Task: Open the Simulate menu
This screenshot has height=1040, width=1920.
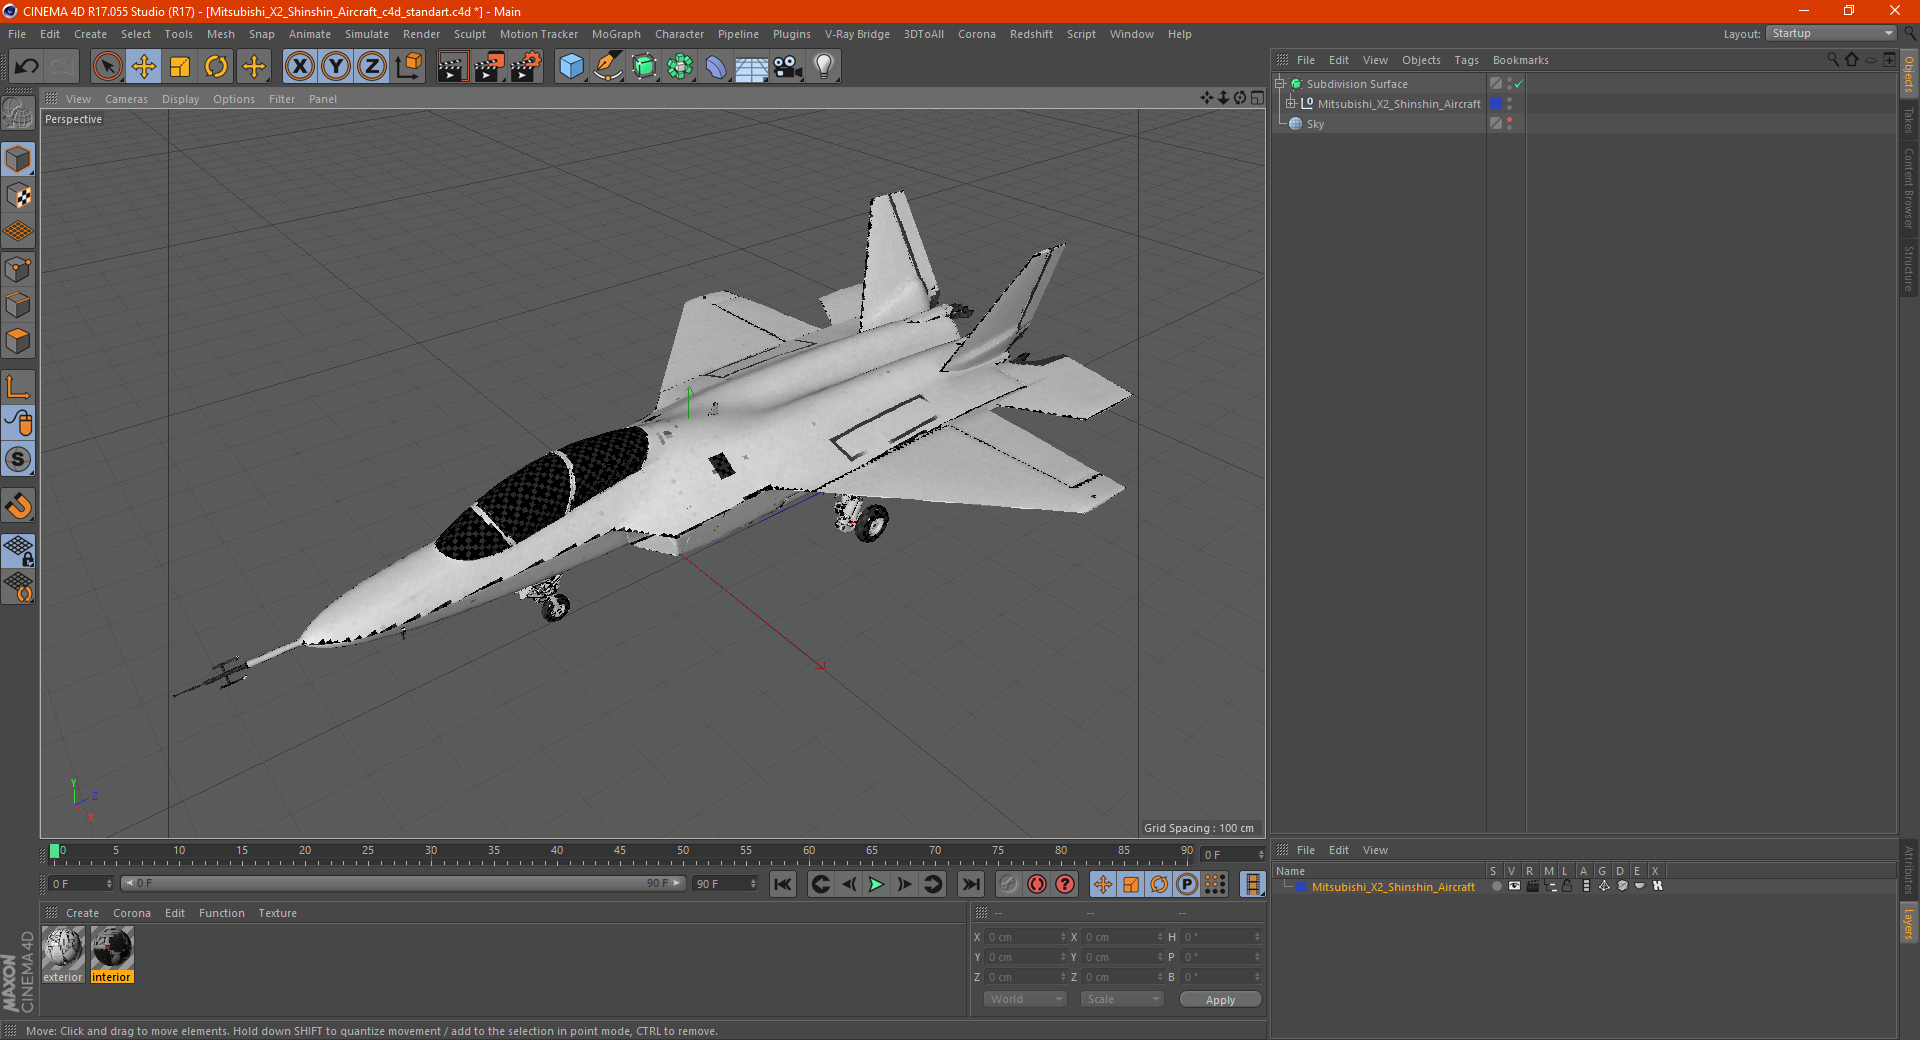Action: pos(367,34)
